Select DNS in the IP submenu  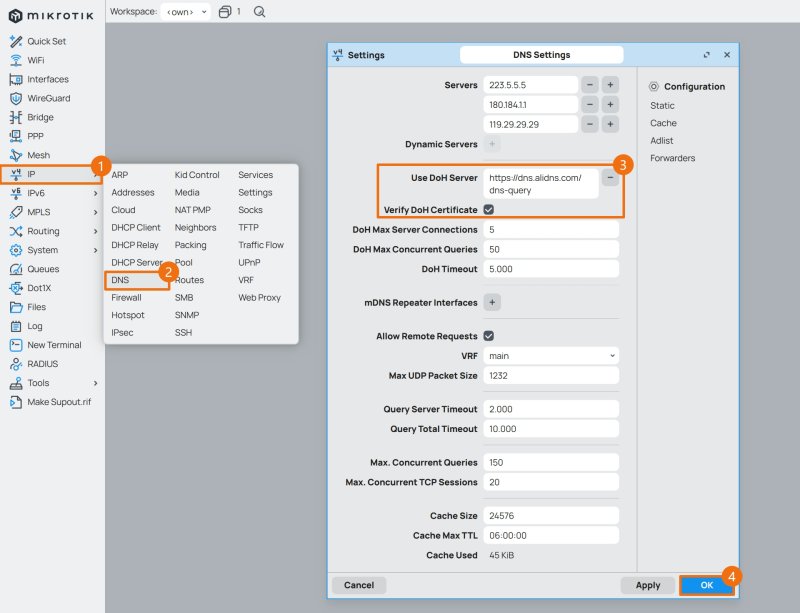tap(120, 280)
